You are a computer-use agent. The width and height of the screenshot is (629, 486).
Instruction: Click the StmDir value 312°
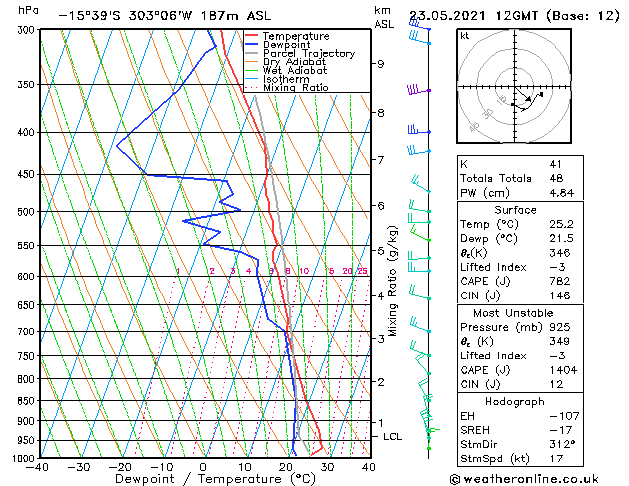pos(562,444)
